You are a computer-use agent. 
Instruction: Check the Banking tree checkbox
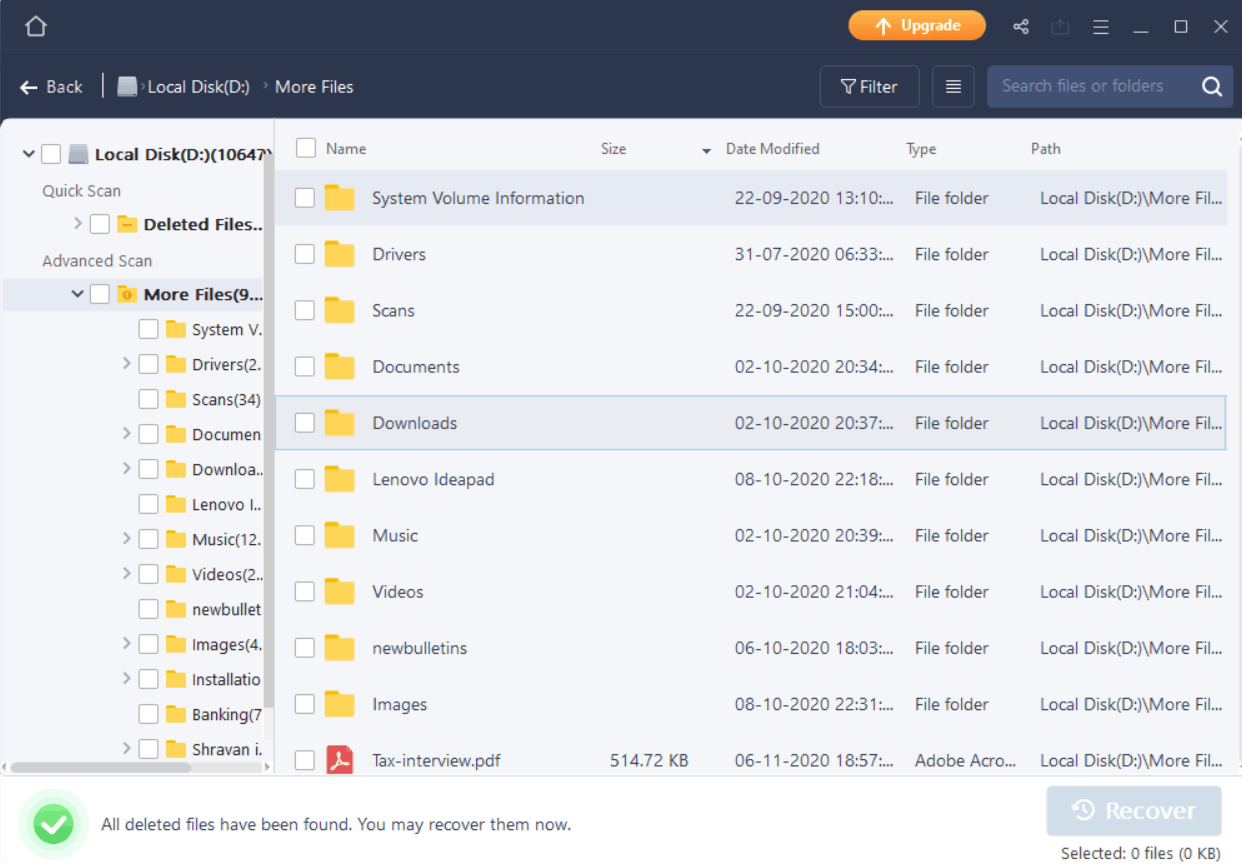tap(148, 714)
